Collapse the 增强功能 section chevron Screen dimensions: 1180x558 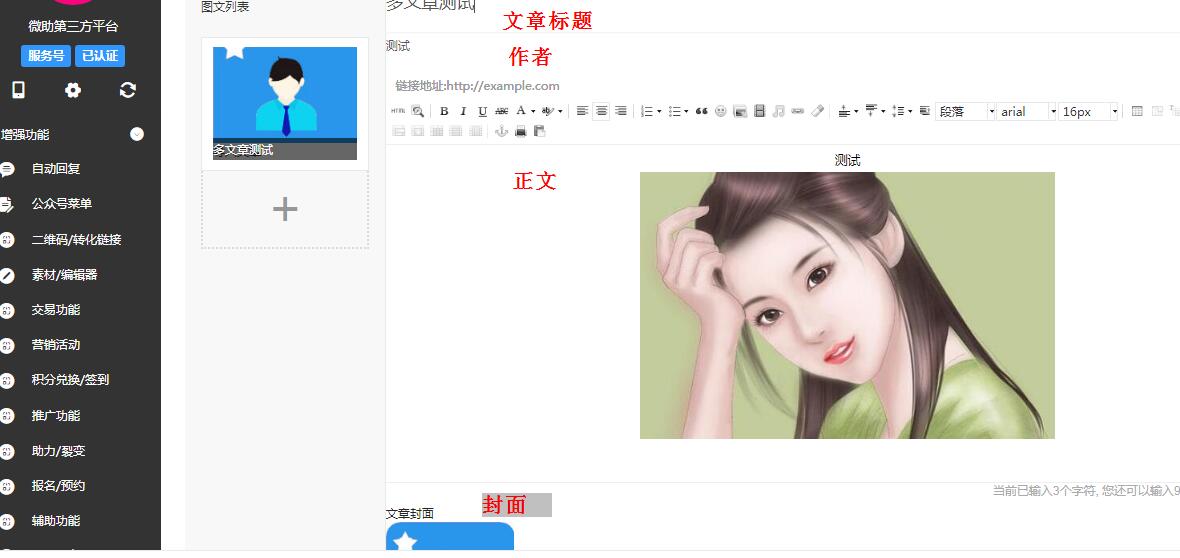point(137,134)
